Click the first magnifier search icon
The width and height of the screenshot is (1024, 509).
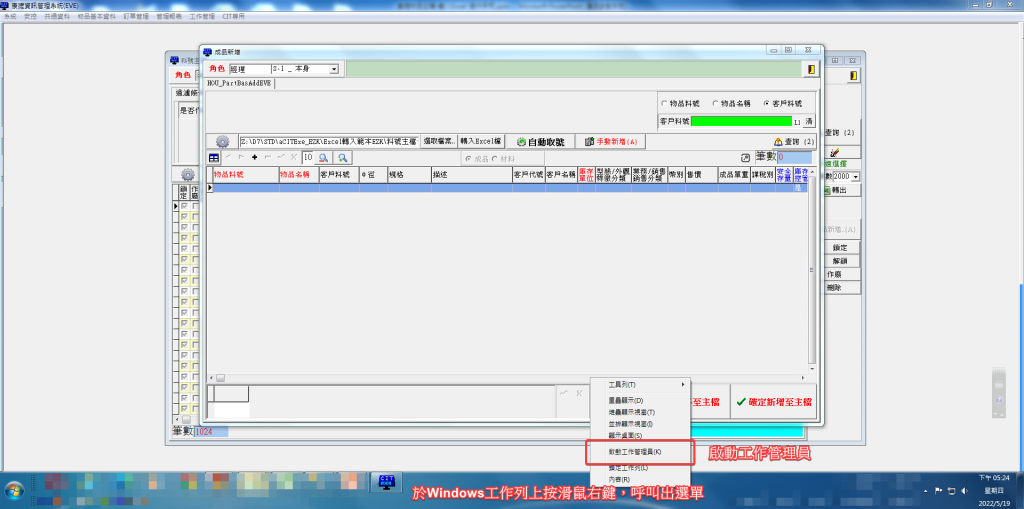[x=324, y=158]
